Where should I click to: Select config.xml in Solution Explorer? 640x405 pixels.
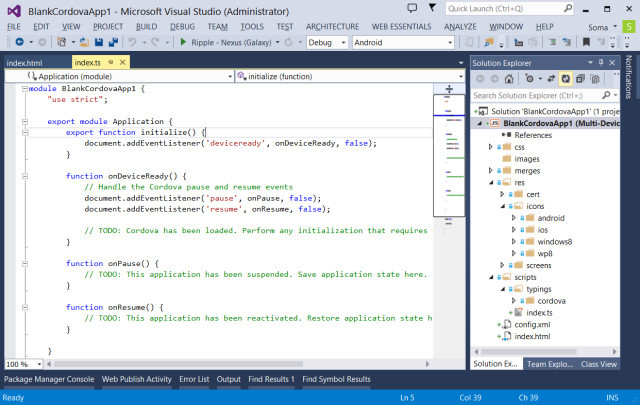(x=532, y=325)
